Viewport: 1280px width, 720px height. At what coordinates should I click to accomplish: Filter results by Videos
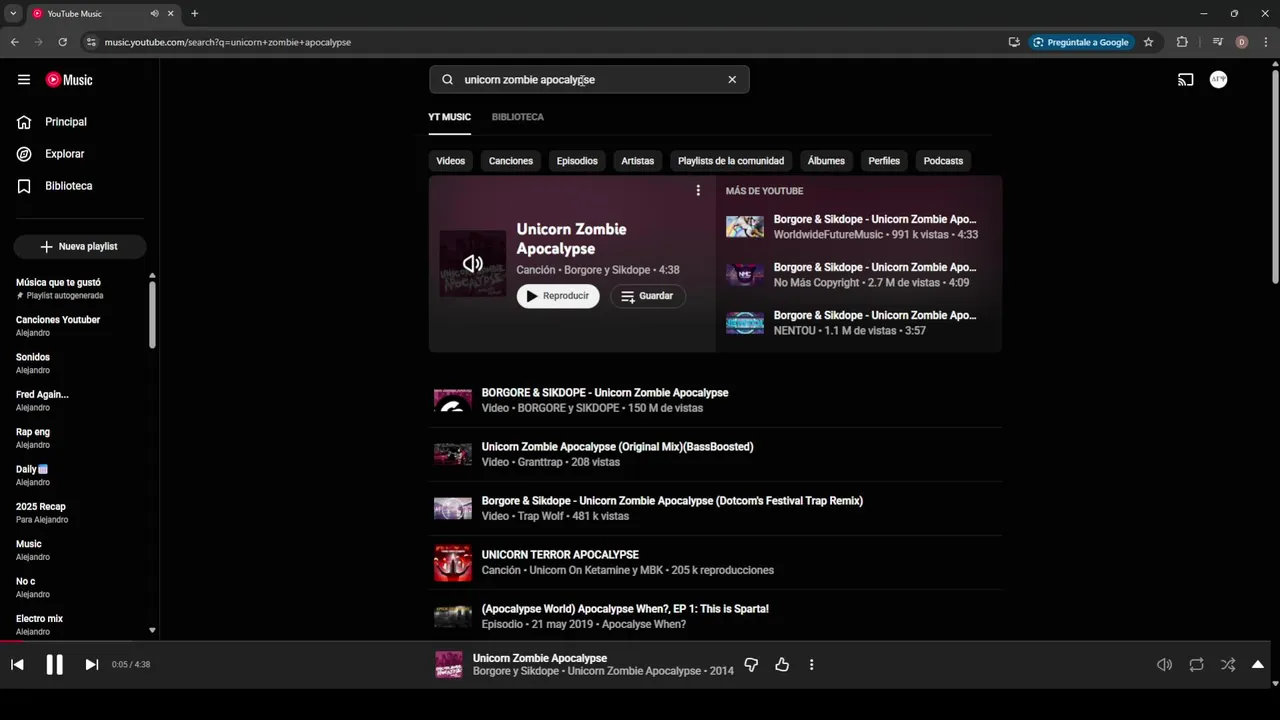pos(451,161)
